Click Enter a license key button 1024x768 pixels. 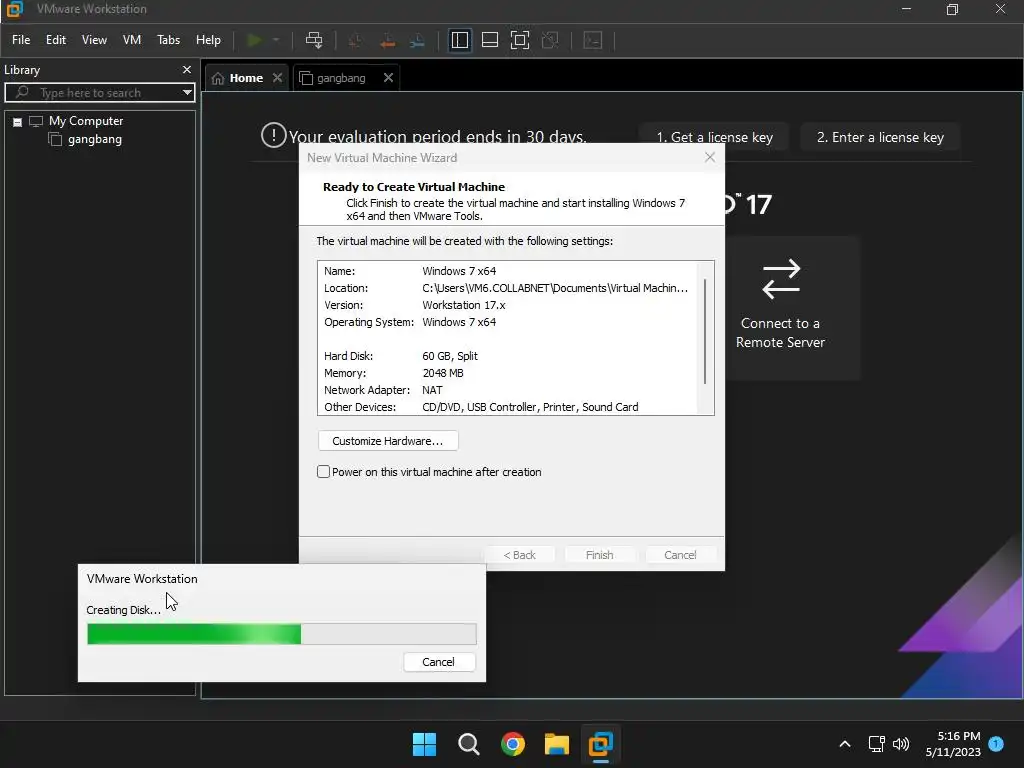pyautogui.click(x=880, y=137)
